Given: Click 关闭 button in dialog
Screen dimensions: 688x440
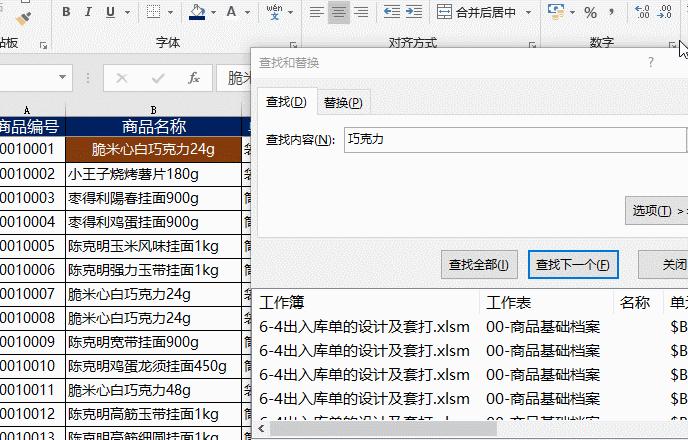Looking at the screenshot, I should [663, 265].
